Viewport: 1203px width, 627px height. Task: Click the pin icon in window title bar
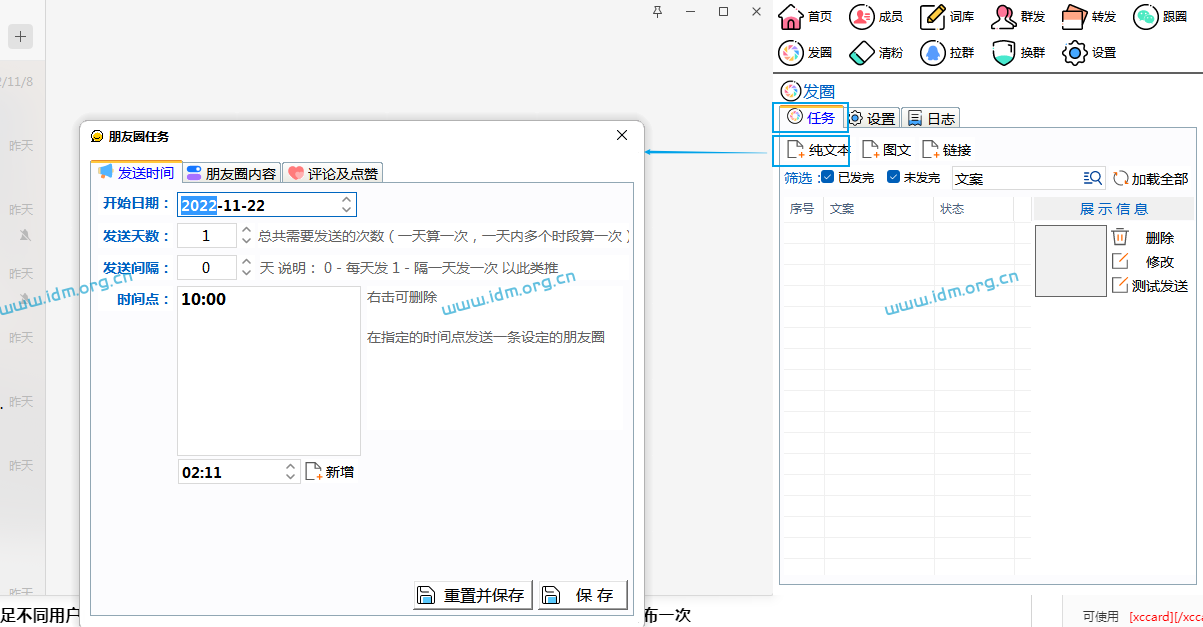click(657, 11)
